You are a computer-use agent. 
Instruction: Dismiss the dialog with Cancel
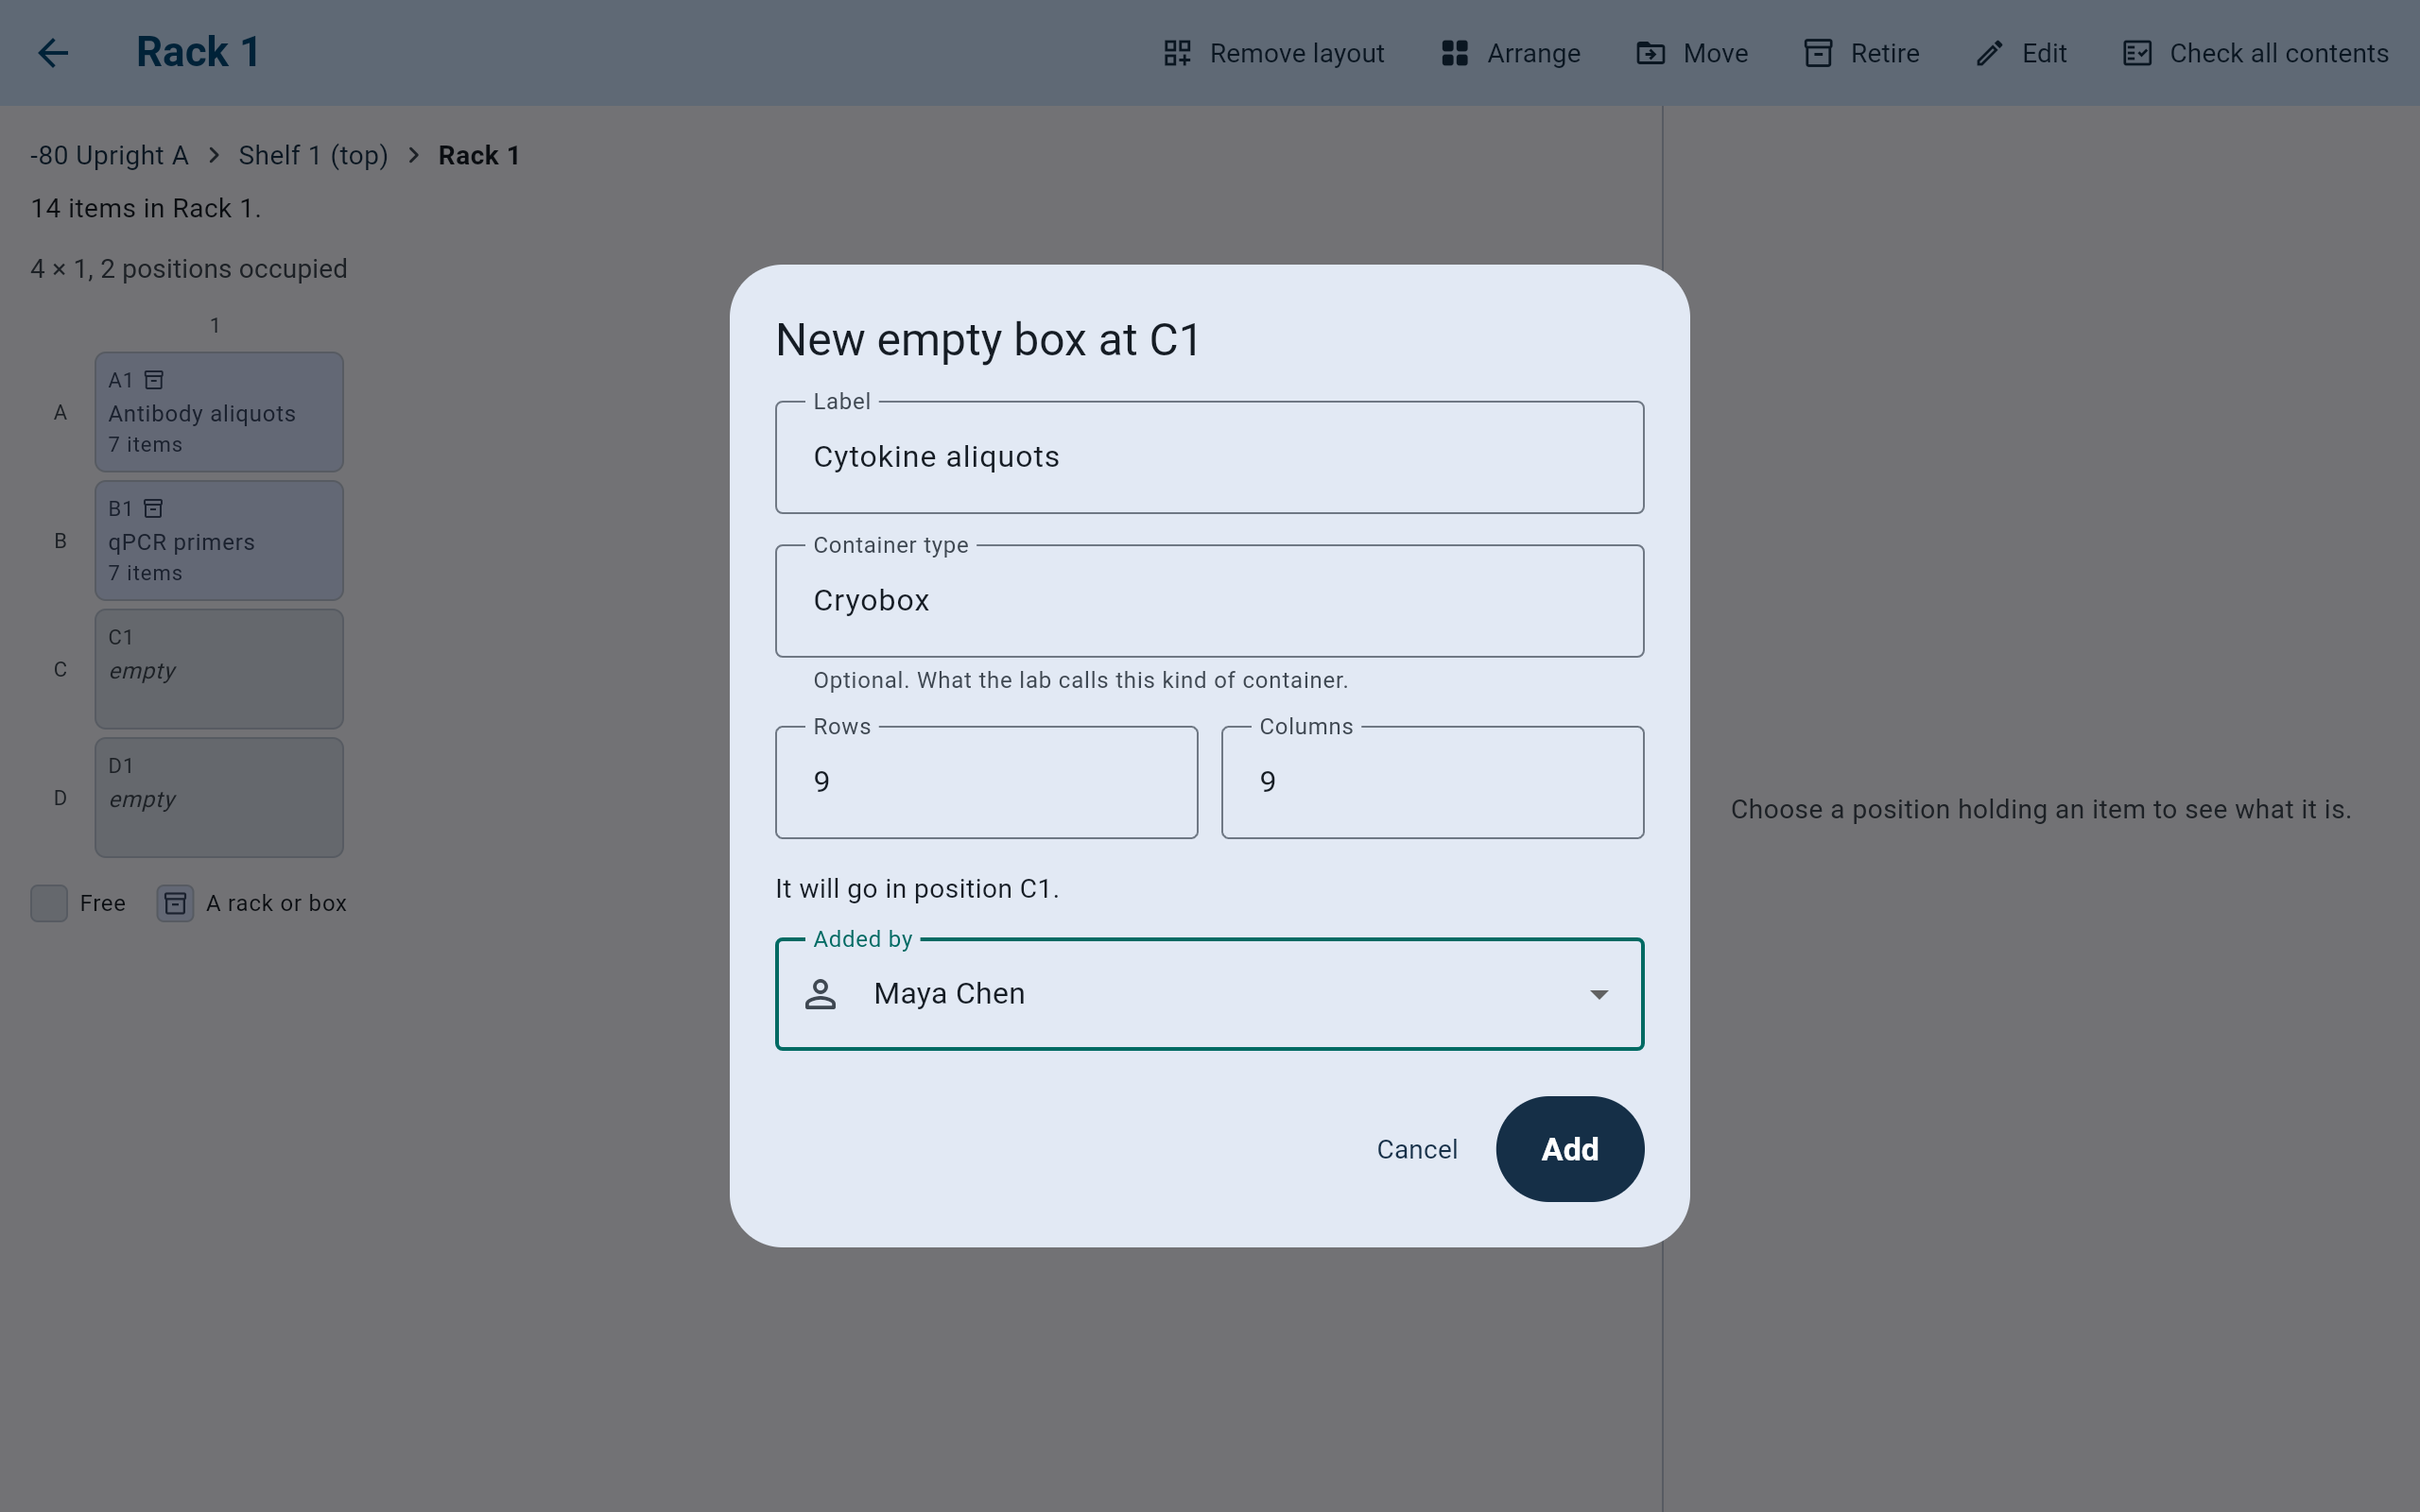[1417, 1149]
